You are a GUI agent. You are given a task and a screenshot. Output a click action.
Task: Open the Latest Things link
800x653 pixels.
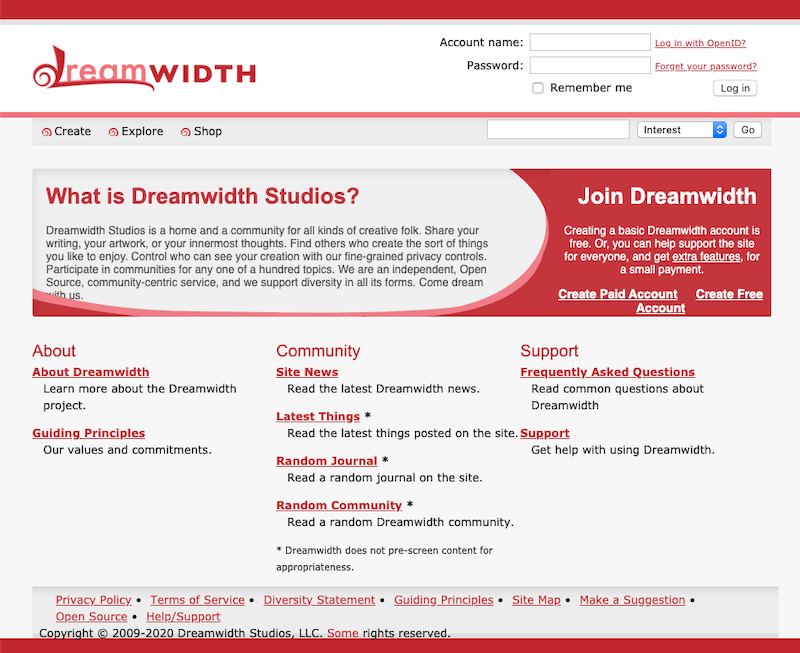coord(318,417)
